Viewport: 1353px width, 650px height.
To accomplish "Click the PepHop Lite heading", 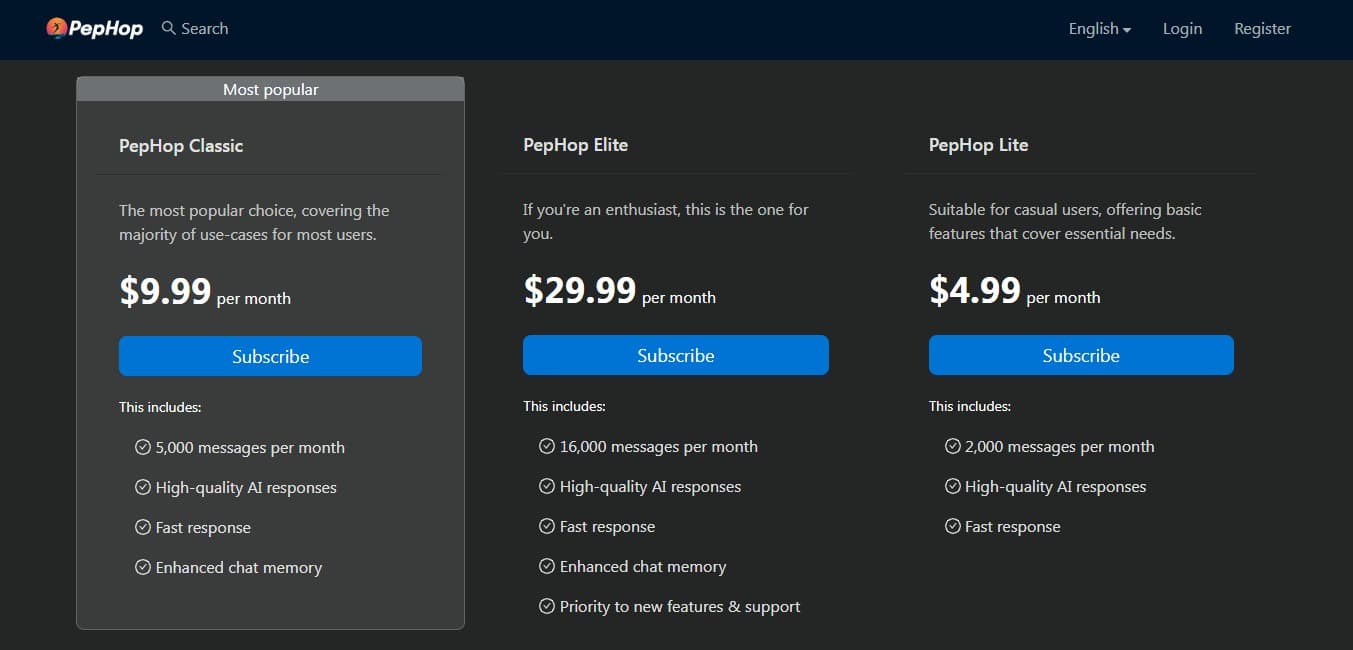I will pos(978,145).
